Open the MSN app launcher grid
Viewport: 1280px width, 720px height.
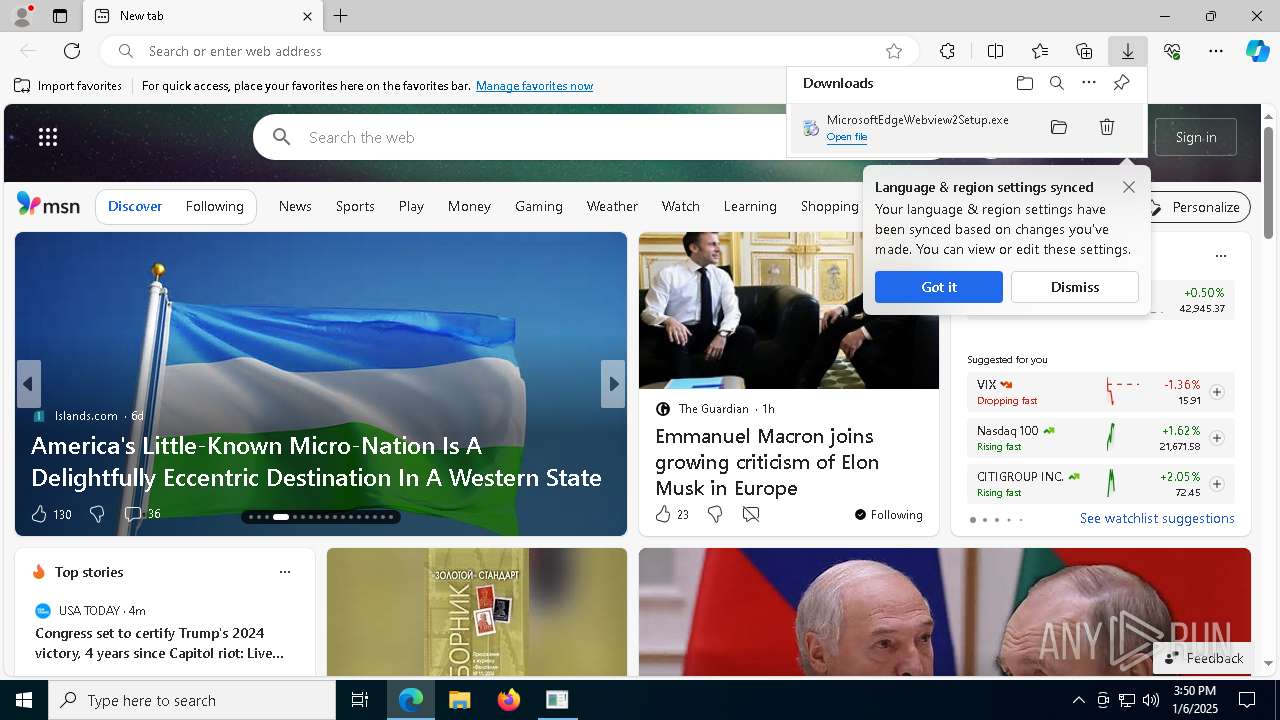pos(48,137)
